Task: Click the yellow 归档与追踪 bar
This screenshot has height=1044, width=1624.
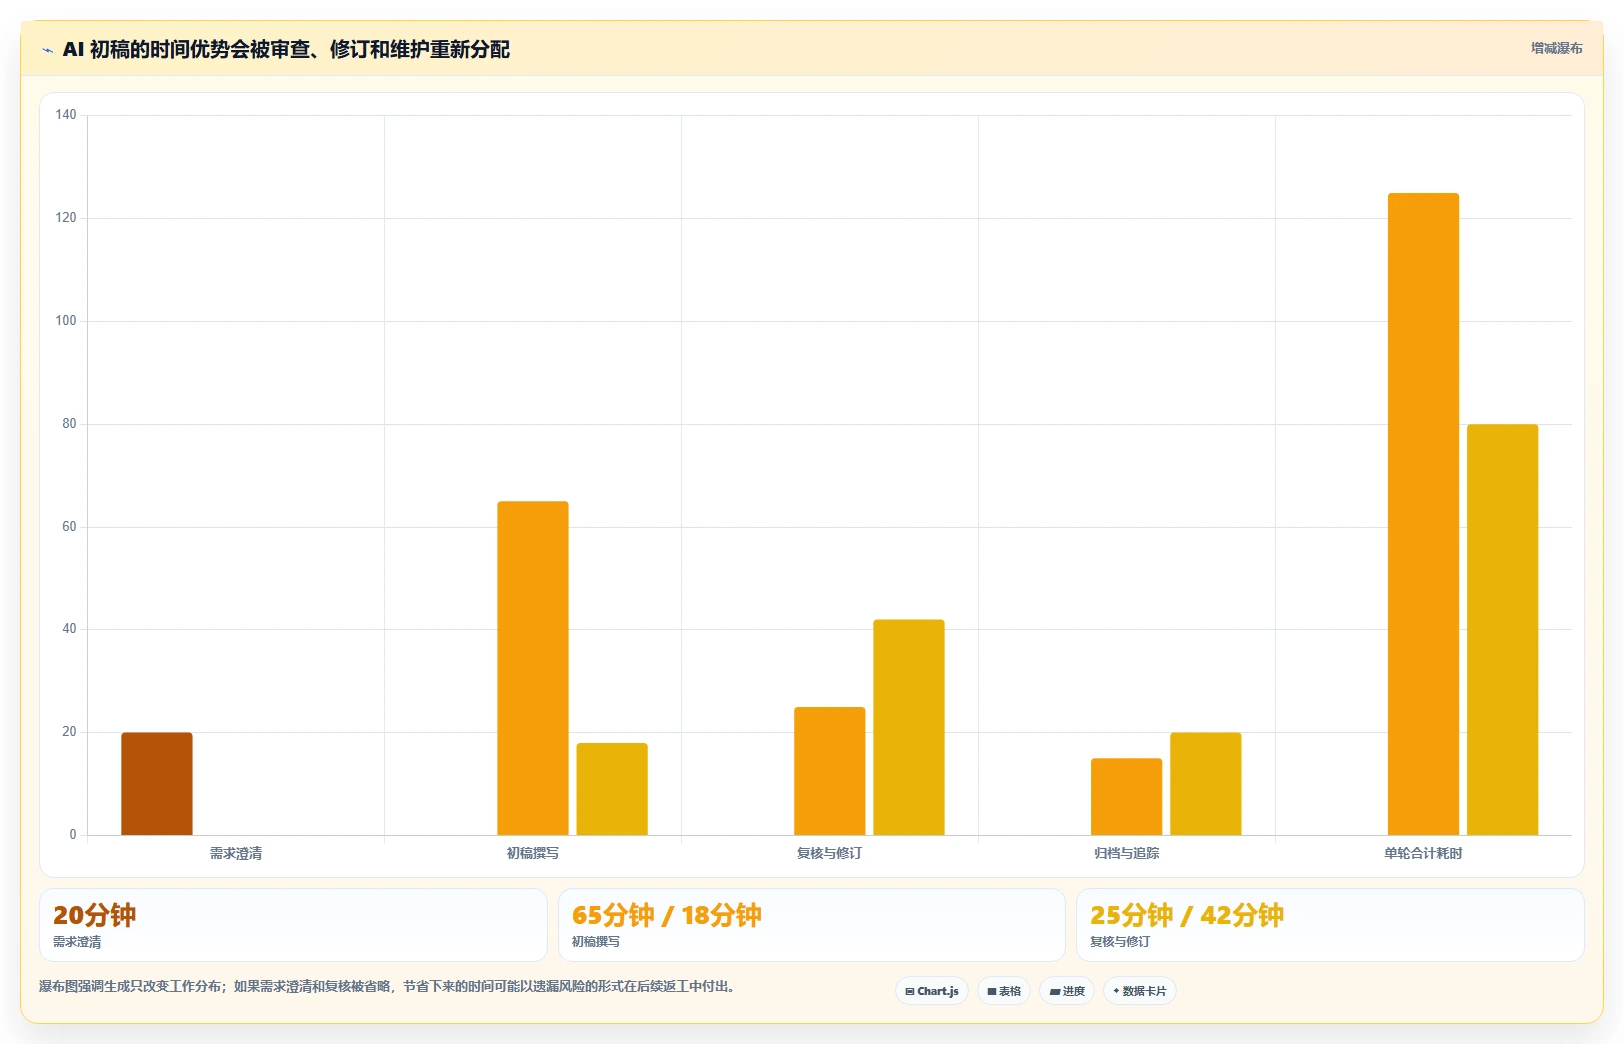Action: [x=1206, y=784]
